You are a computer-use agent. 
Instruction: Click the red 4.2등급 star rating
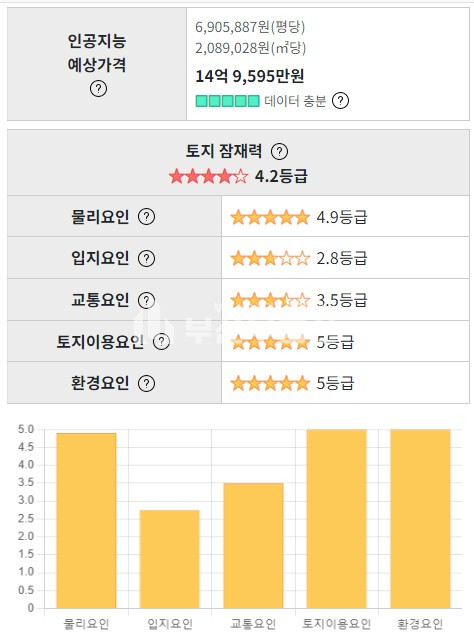[x=209, y=176]
